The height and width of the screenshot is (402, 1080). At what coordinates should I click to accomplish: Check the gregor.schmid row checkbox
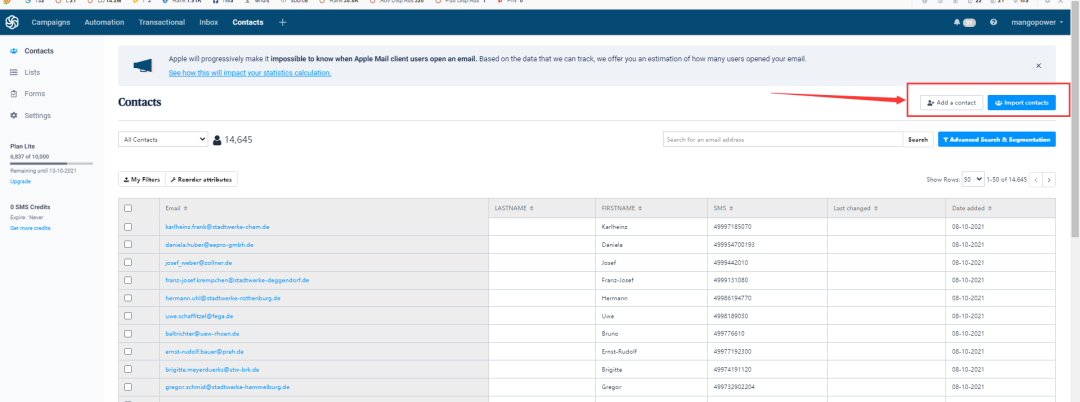coord(128,387)
